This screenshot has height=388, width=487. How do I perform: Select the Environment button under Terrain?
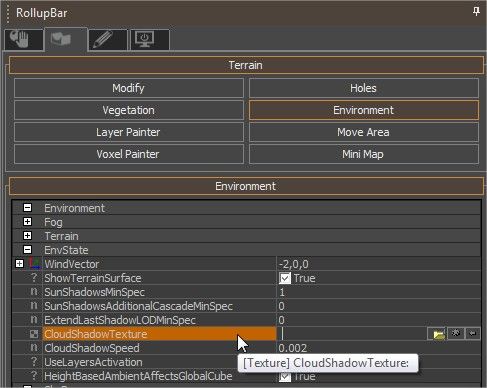[363, 110]
